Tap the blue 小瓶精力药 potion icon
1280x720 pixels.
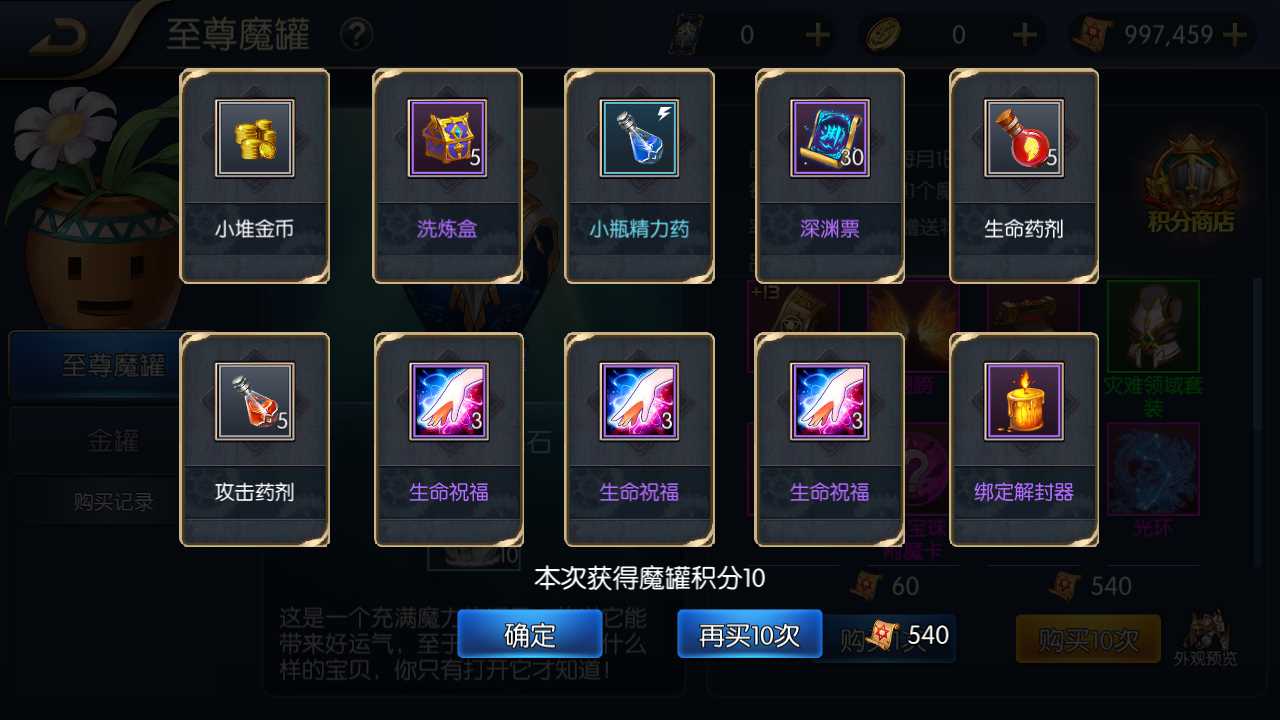(x=640, y=138)
